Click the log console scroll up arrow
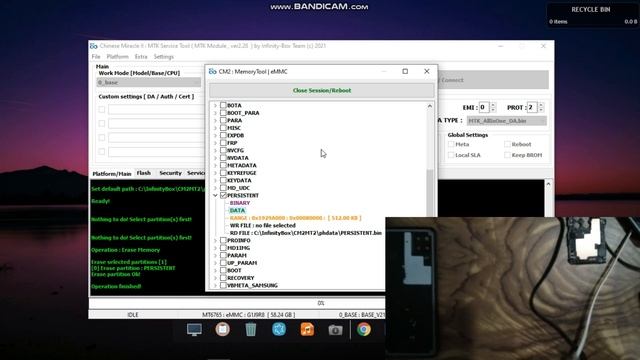 point(548,184)
